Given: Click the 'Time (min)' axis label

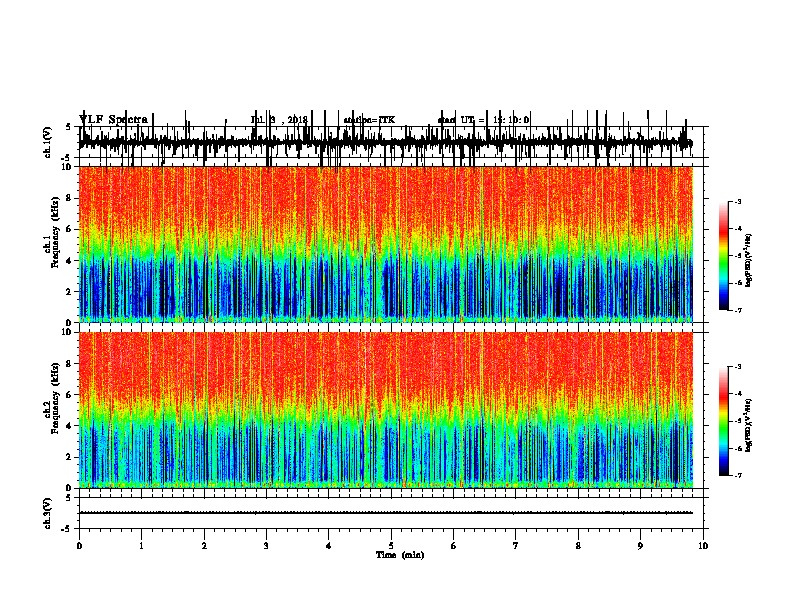Looking at the screenshot, I should (400, 555).
